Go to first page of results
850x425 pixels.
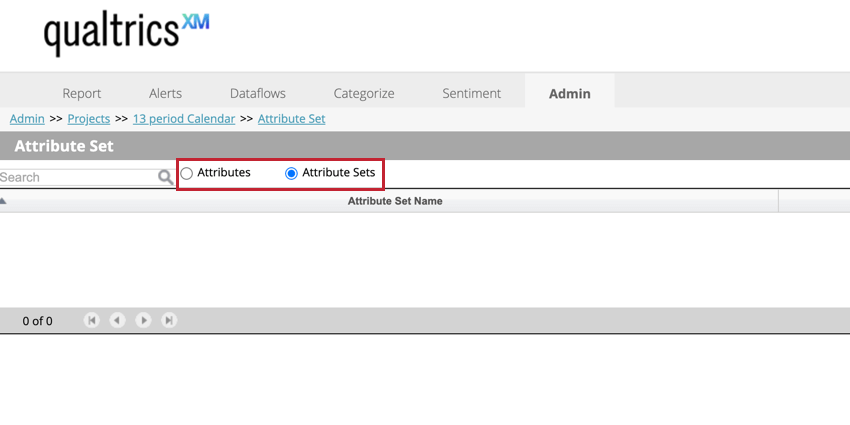pyautogui.click(x=92, y=320)
